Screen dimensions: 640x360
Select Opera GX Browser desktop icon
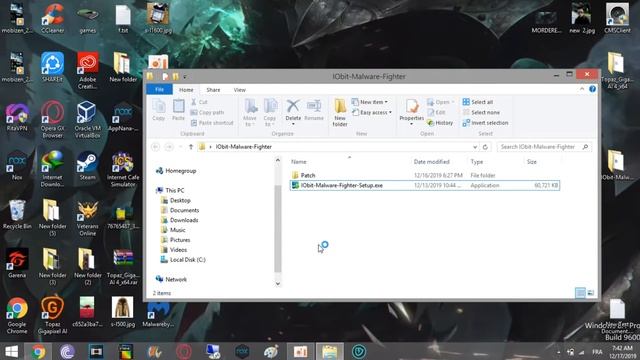(52, 120)
